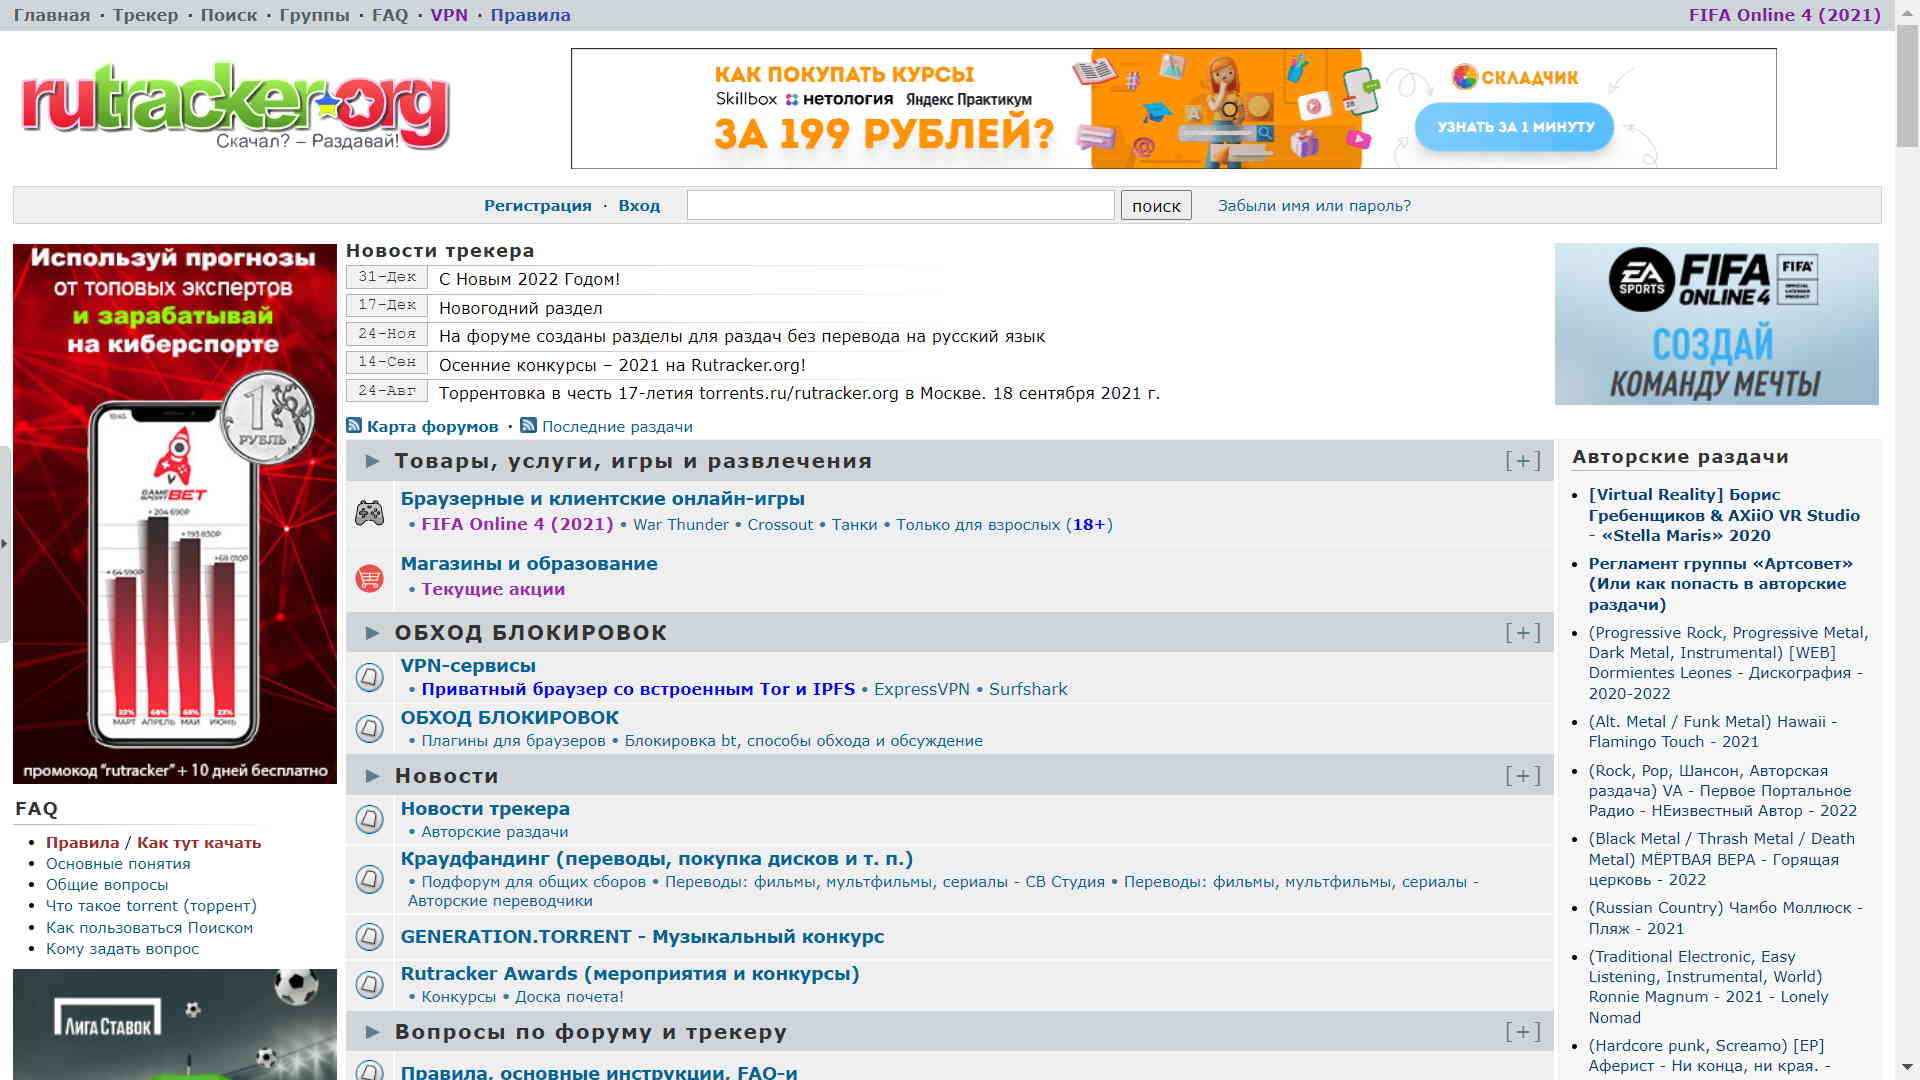Image resolution: width=1920 pixels, height=1080 pixels.
Task: Open Доска почета! link
Action: point(569,997)
